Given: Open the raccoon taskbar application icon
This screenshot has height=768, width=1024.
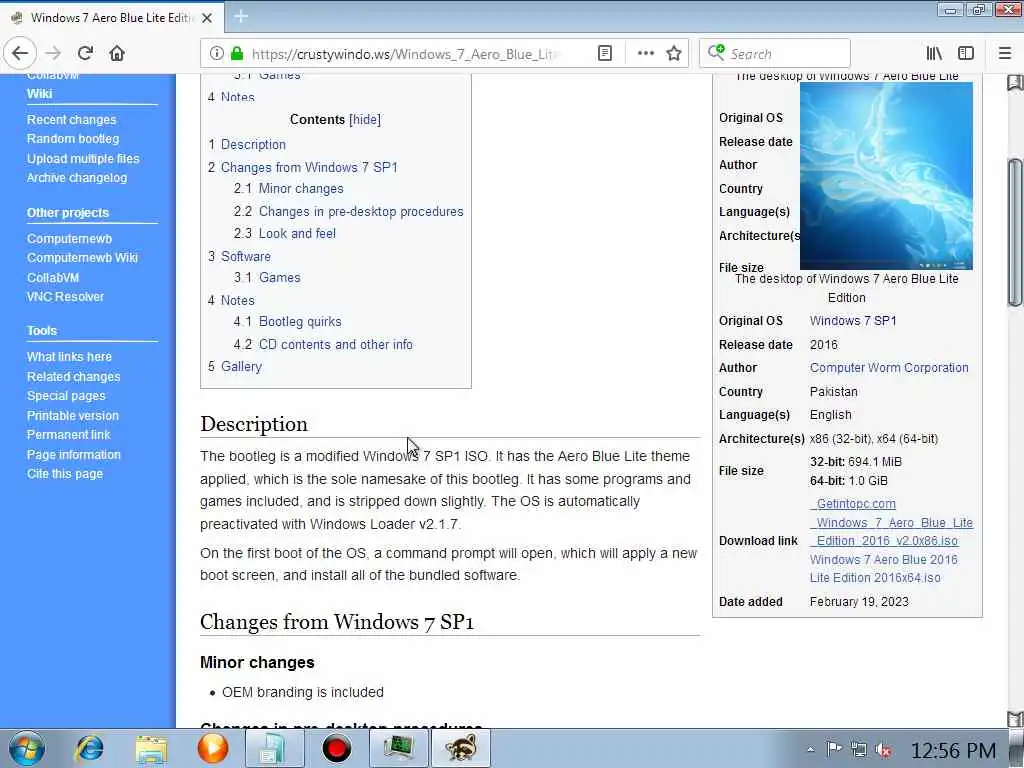Looking at the screenshot, I should [460, 748].
